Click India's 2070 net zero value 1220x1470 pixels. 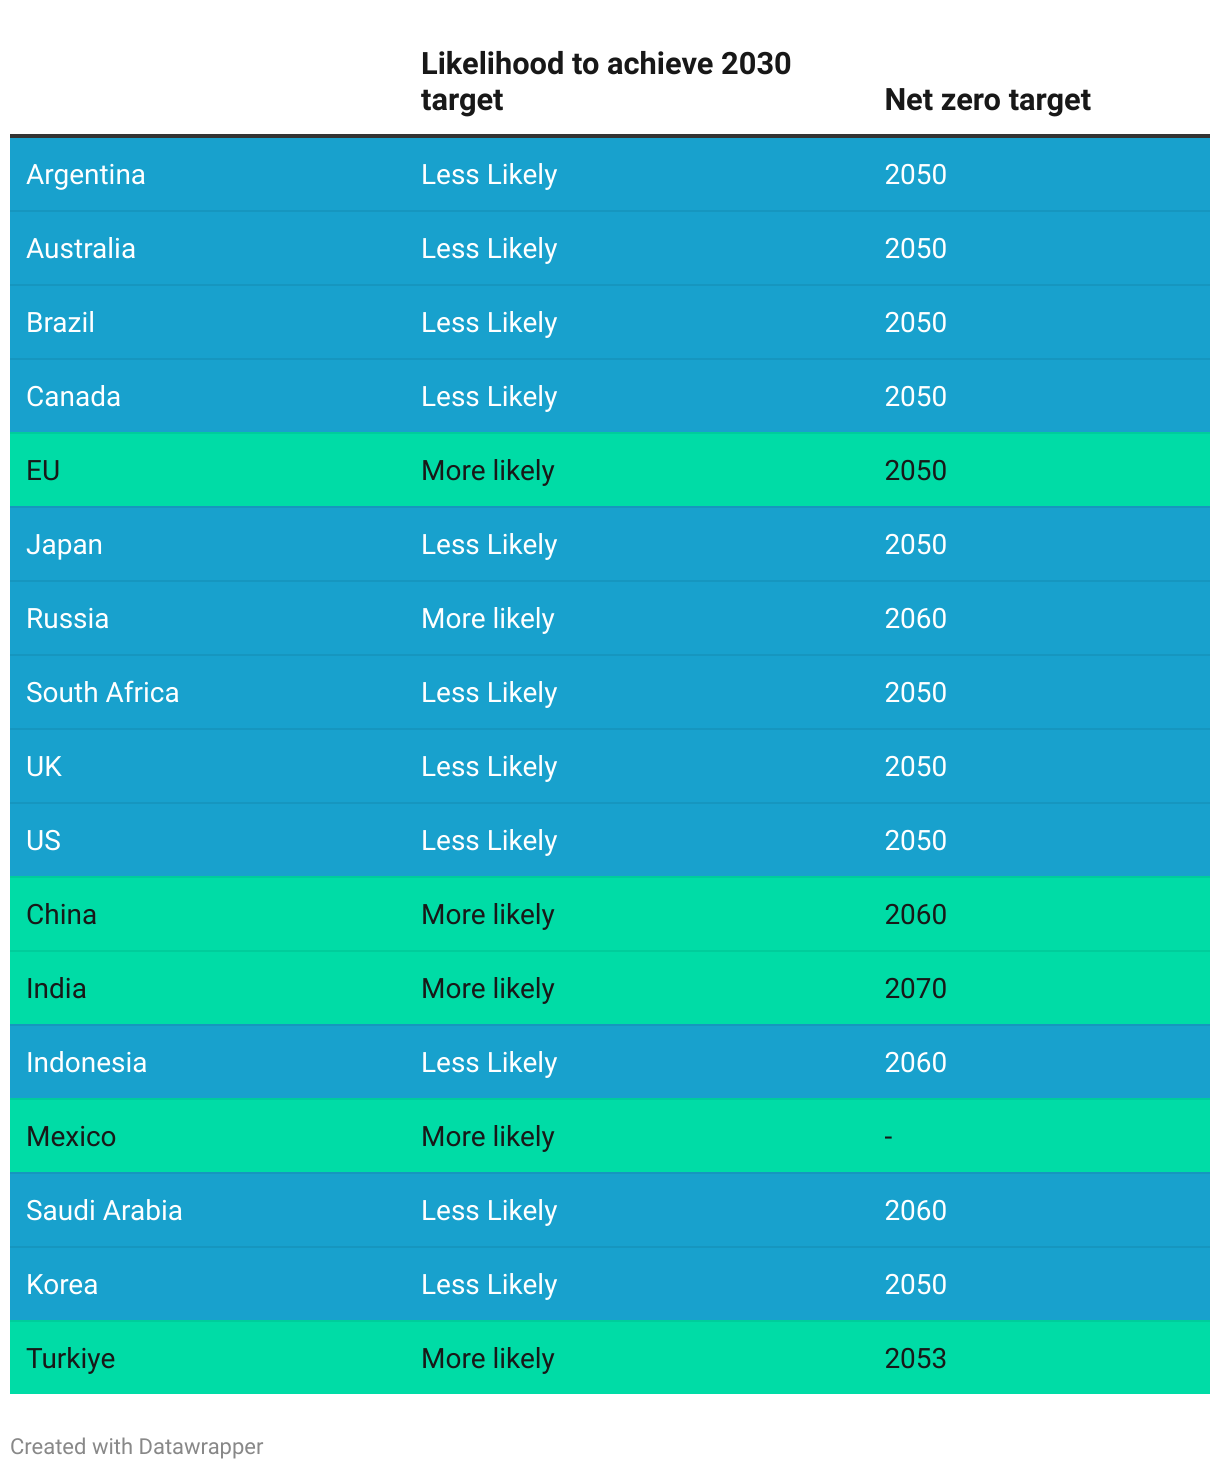click(916, 989)
